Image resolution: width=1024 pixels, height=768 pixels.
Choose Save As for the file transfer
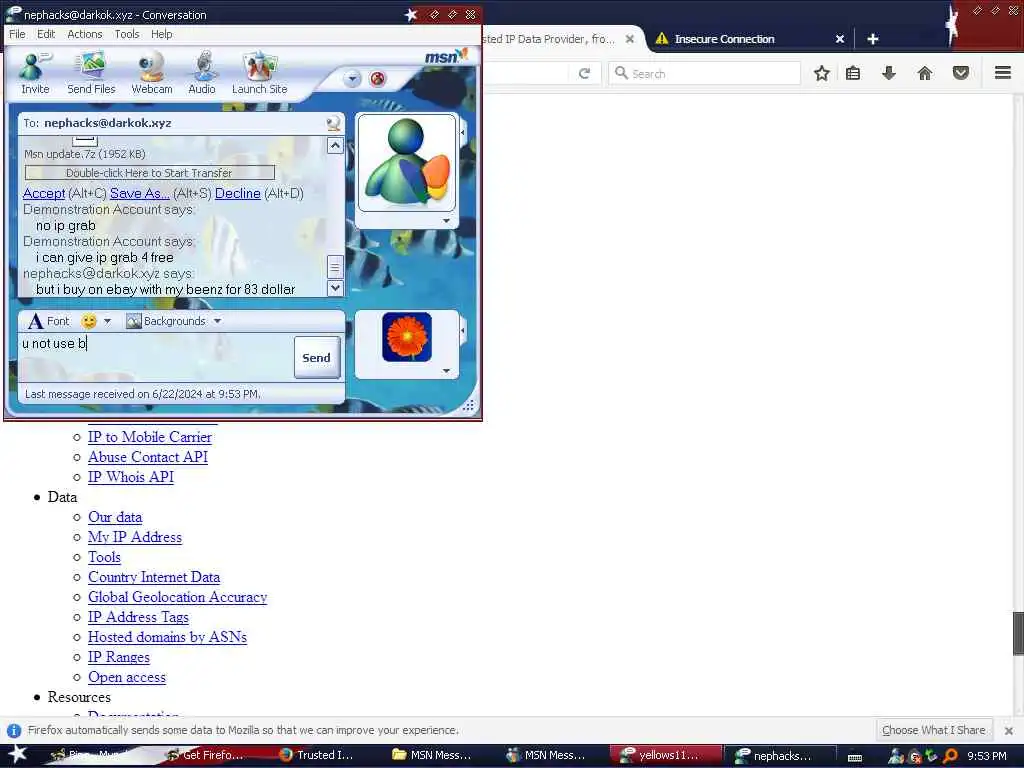(x=140, y=193)
